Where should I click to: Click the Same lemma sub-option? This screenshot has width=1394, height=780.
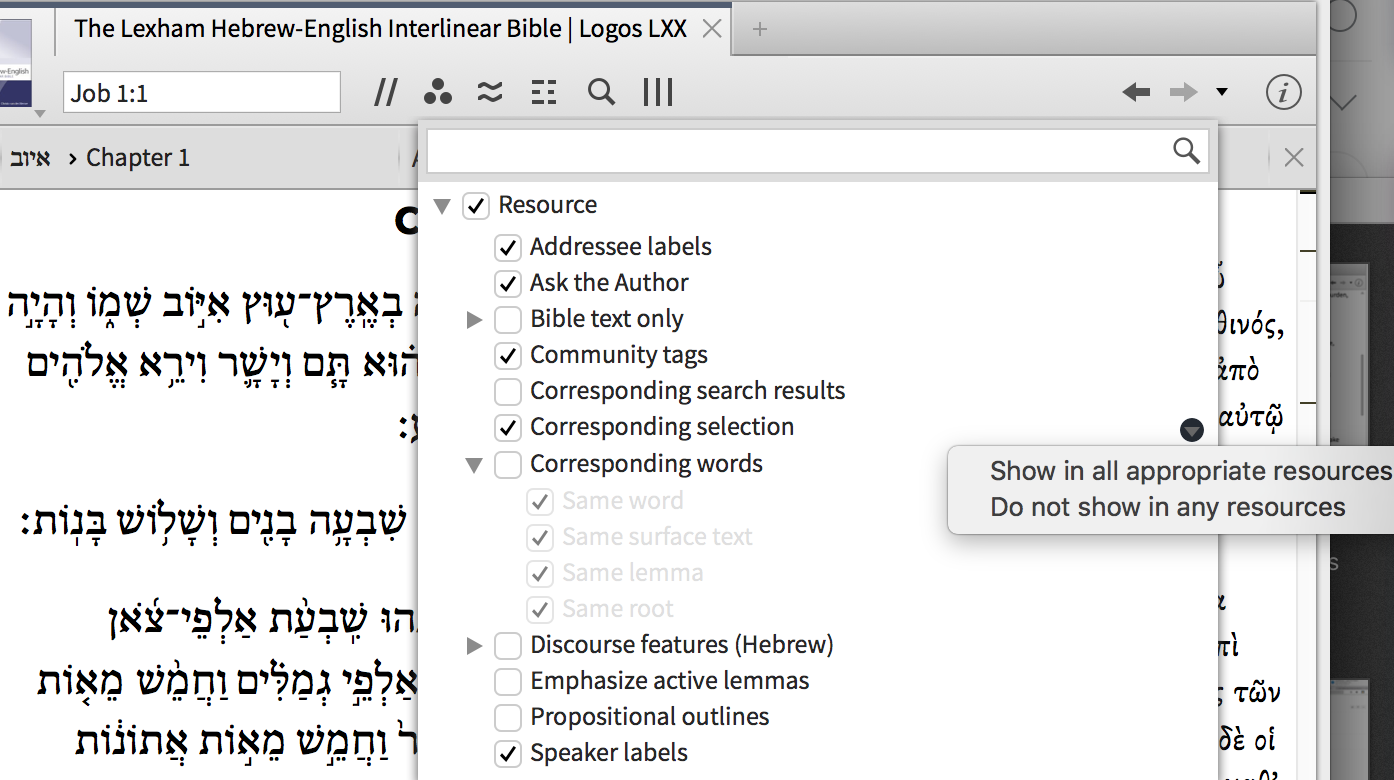click(x=632, y=572)
